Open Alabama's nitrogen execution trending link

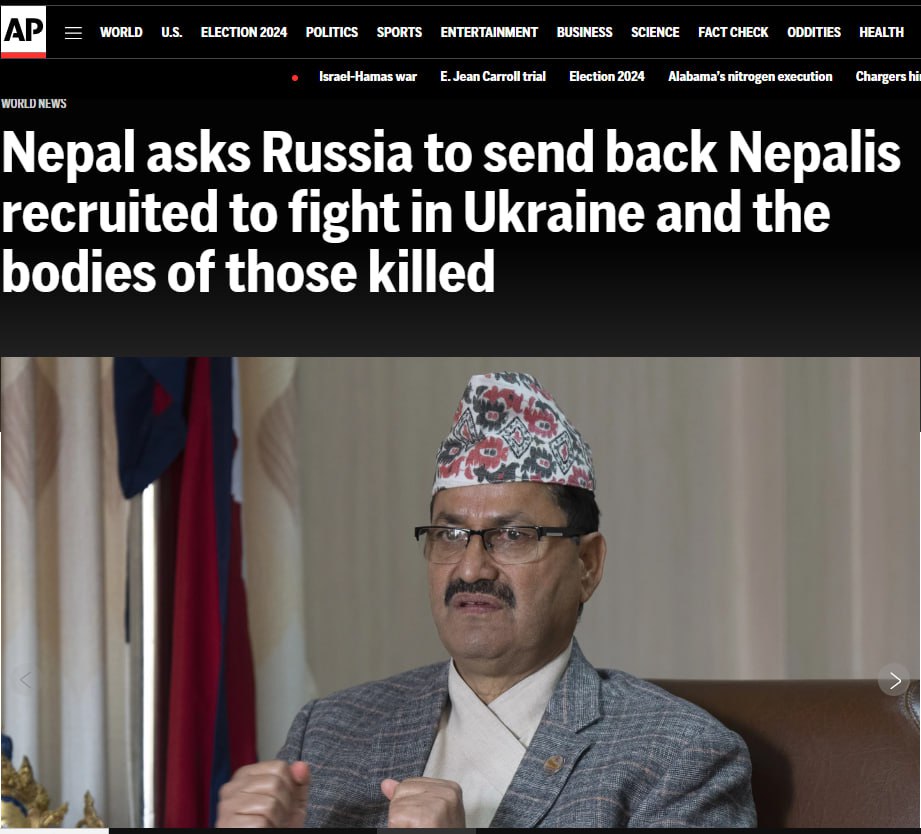pos(750,76)
